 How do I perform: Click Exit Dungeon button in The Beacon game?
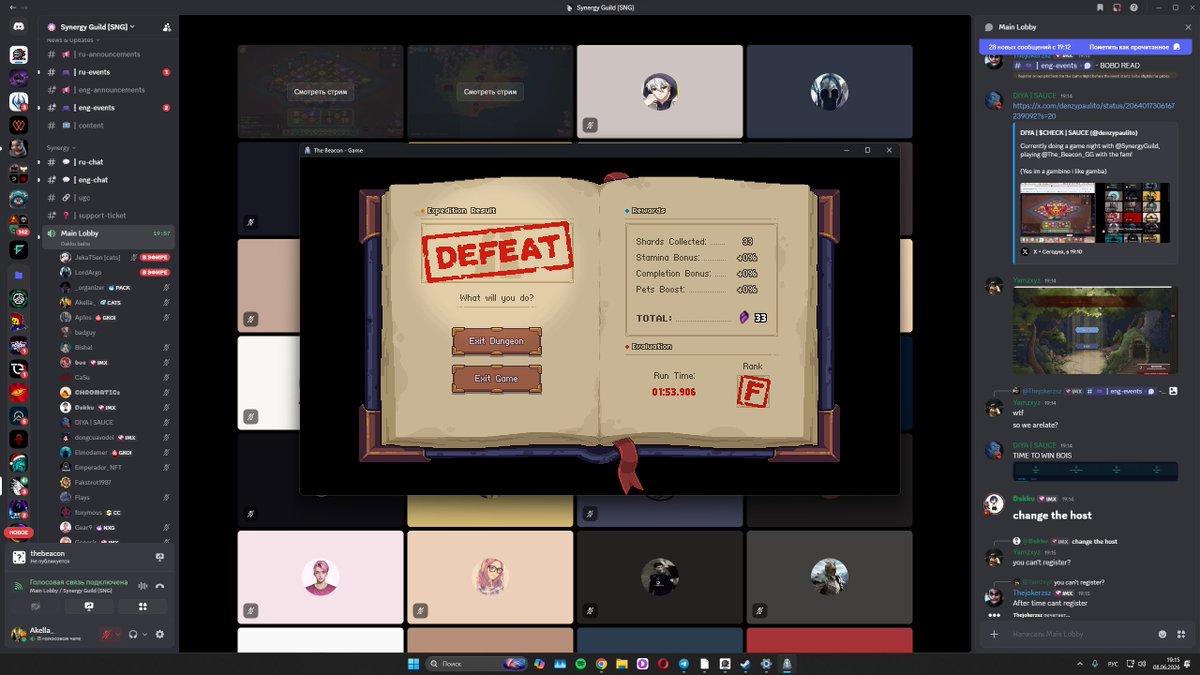(x=496, y=341)
